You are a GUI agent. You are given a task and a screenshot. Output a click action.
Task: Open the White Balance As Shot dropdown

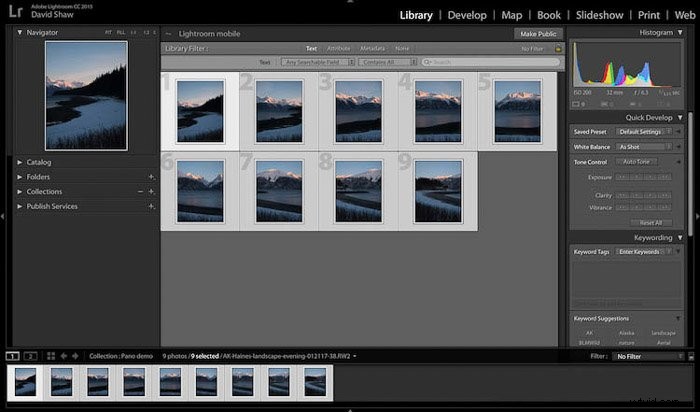tap(645, 147)
